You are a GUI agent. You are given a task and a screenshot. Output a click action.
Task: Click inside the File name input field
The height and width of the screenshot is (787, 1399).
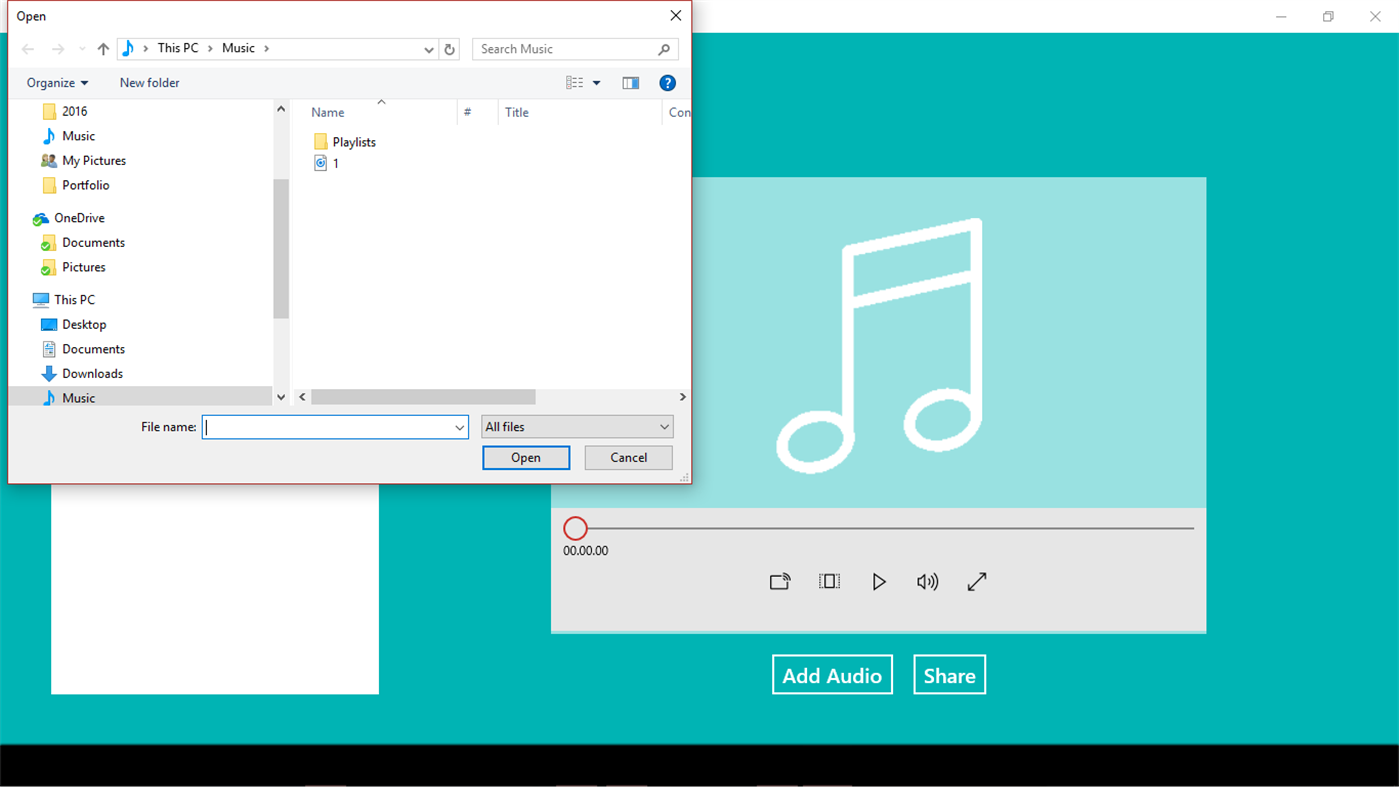point(330,426)
